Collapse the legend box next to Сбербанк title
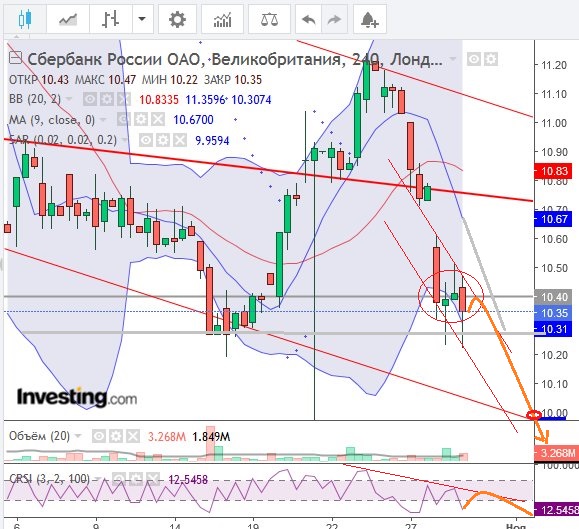 click(16, 58)
